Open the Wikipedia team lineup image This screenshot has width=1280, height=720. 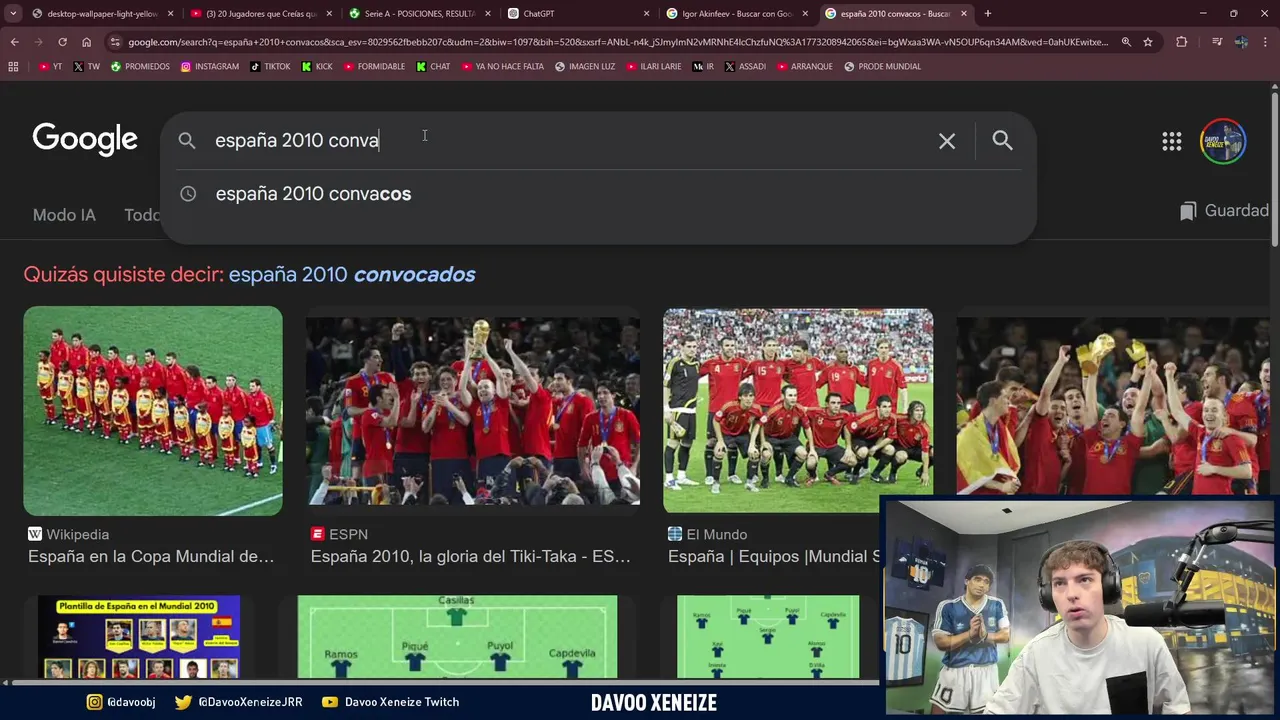pyautogui.click(x=153, y=411)
